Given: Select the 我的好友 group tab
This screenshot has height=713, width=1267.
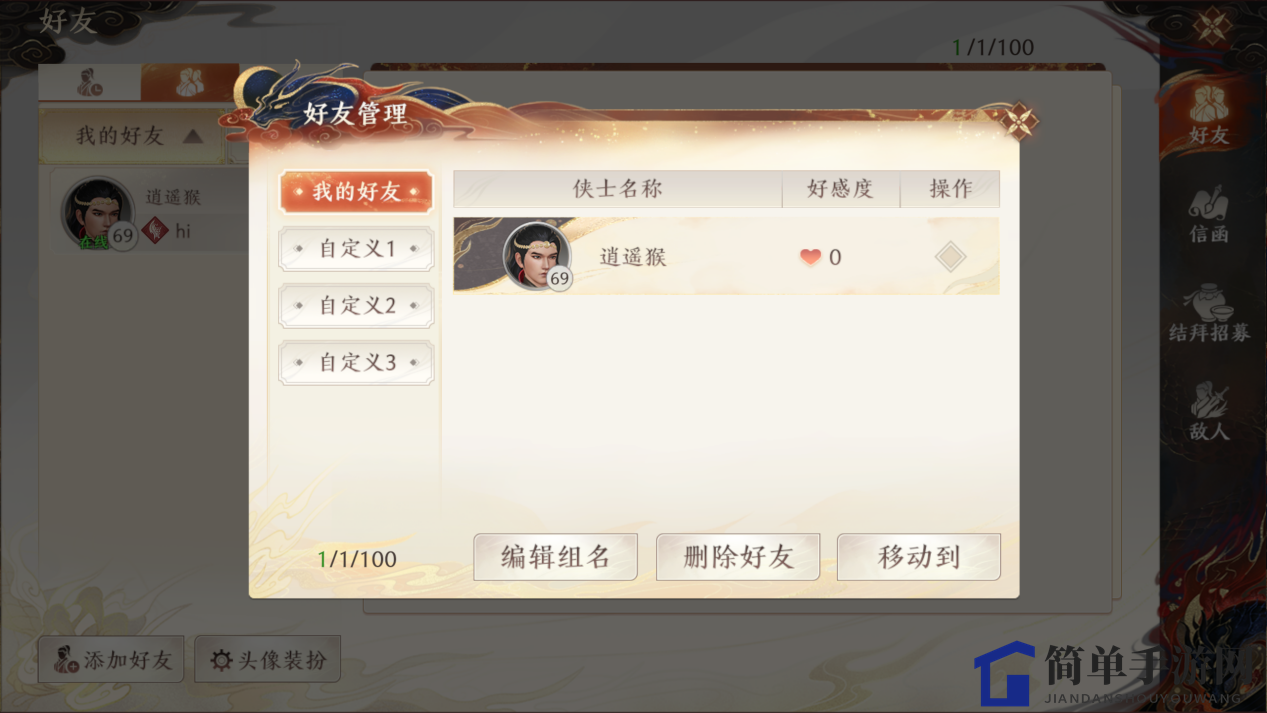Looking at the screenshot, I should pos(356,192).
